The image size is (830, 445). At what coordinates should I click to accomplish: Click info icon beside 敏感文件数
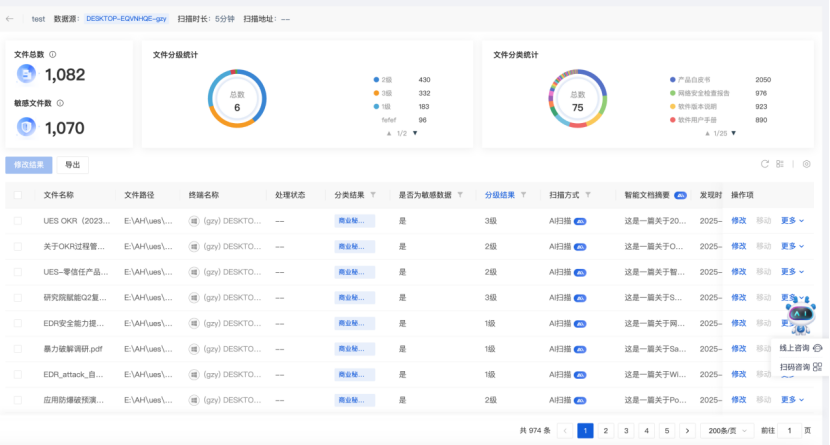pos(60,103)
